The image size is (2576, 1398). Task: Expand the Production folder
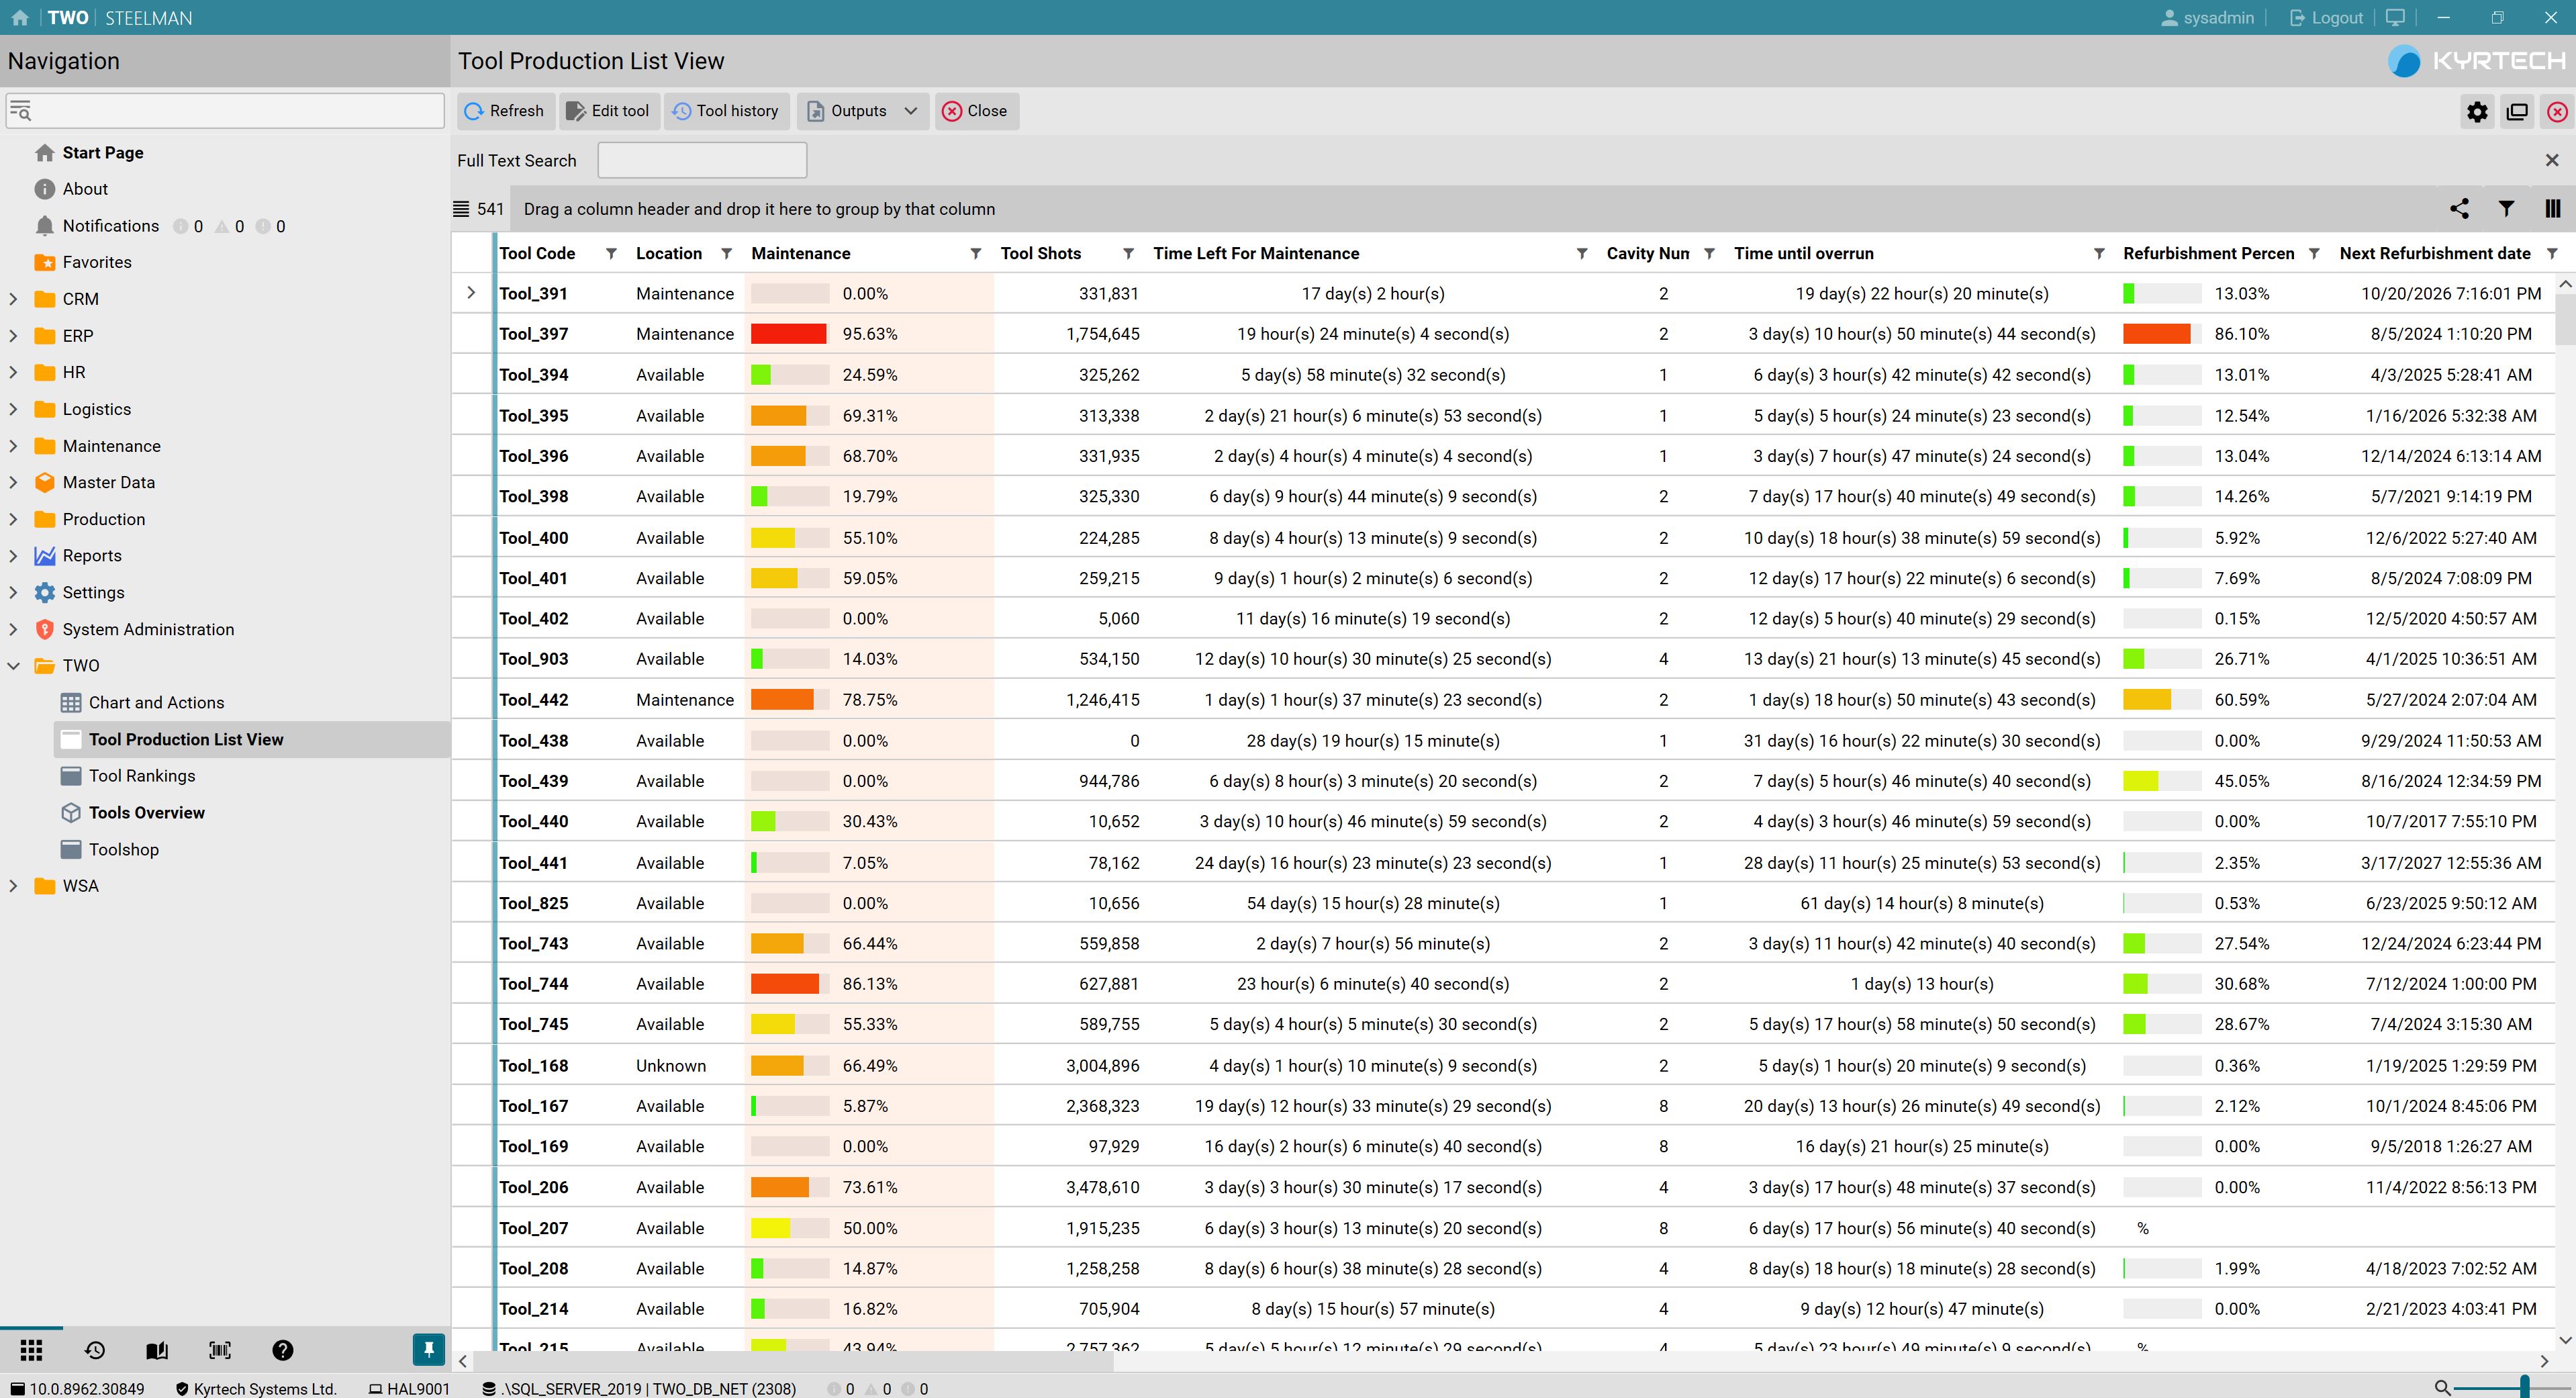point(13,519)
